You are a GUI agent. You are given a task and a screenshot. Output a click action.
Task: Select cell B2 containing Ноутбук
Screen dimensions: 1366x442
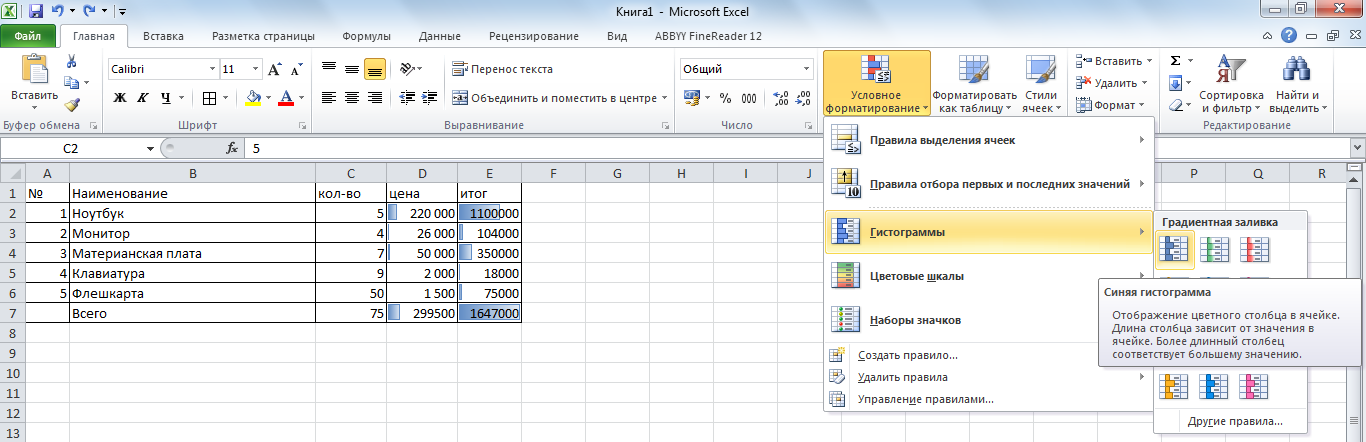192,214
